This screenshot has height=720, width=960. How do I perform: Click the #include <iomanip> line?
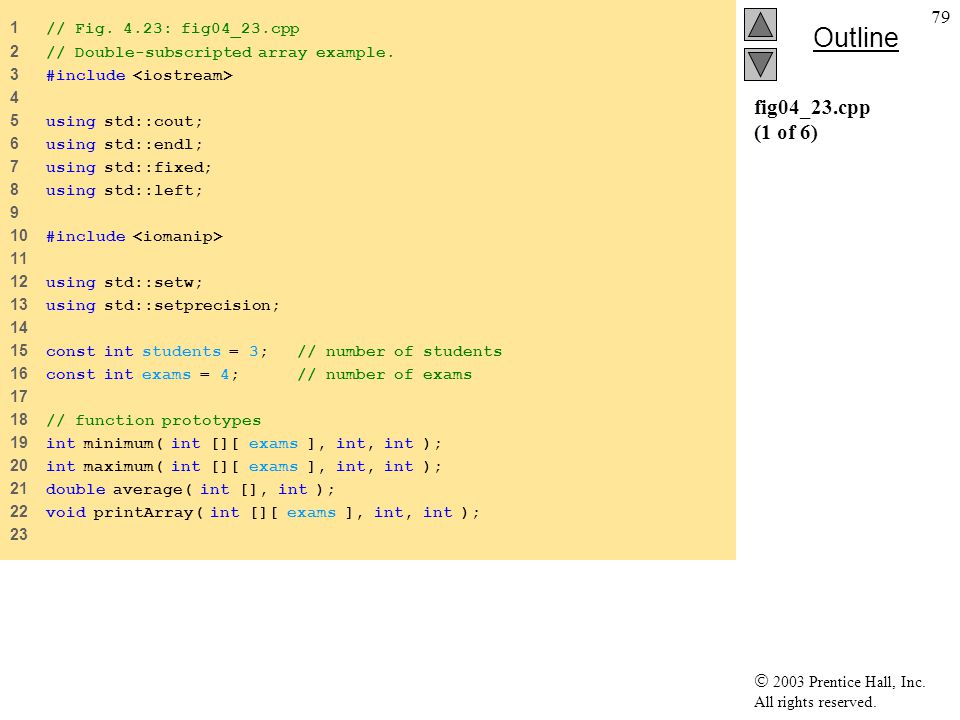click(x=134, y=236)
